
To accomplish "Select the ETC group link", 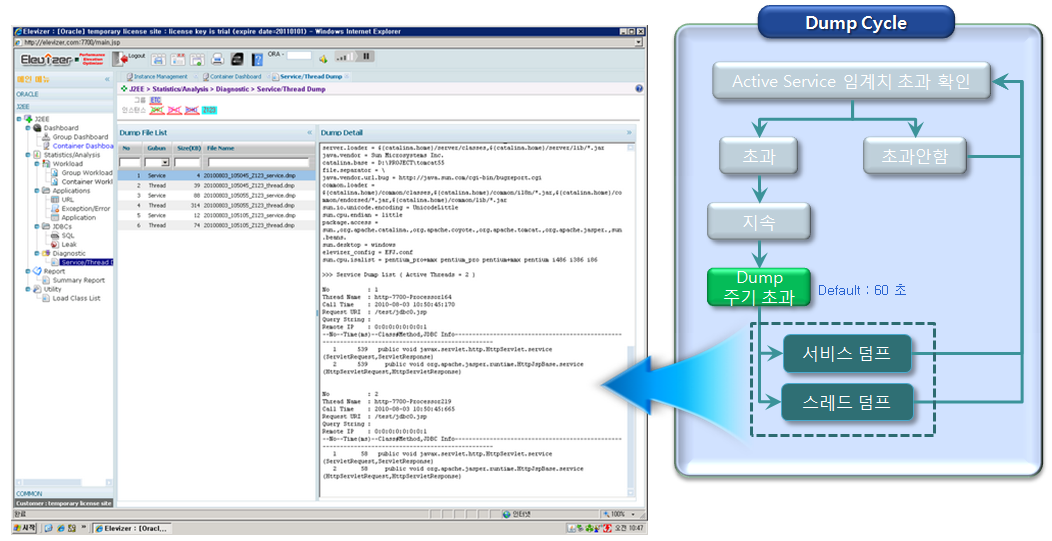I will click(x=156, y=100).
